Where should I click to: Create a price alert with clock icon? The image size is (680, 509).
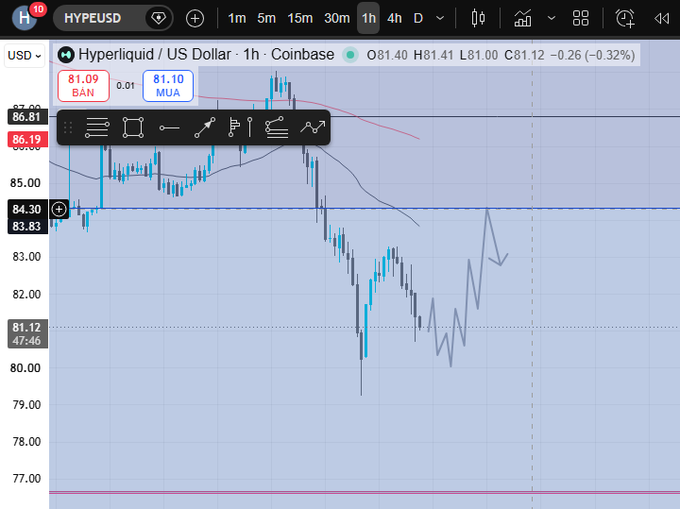click(x=625, y=18)
